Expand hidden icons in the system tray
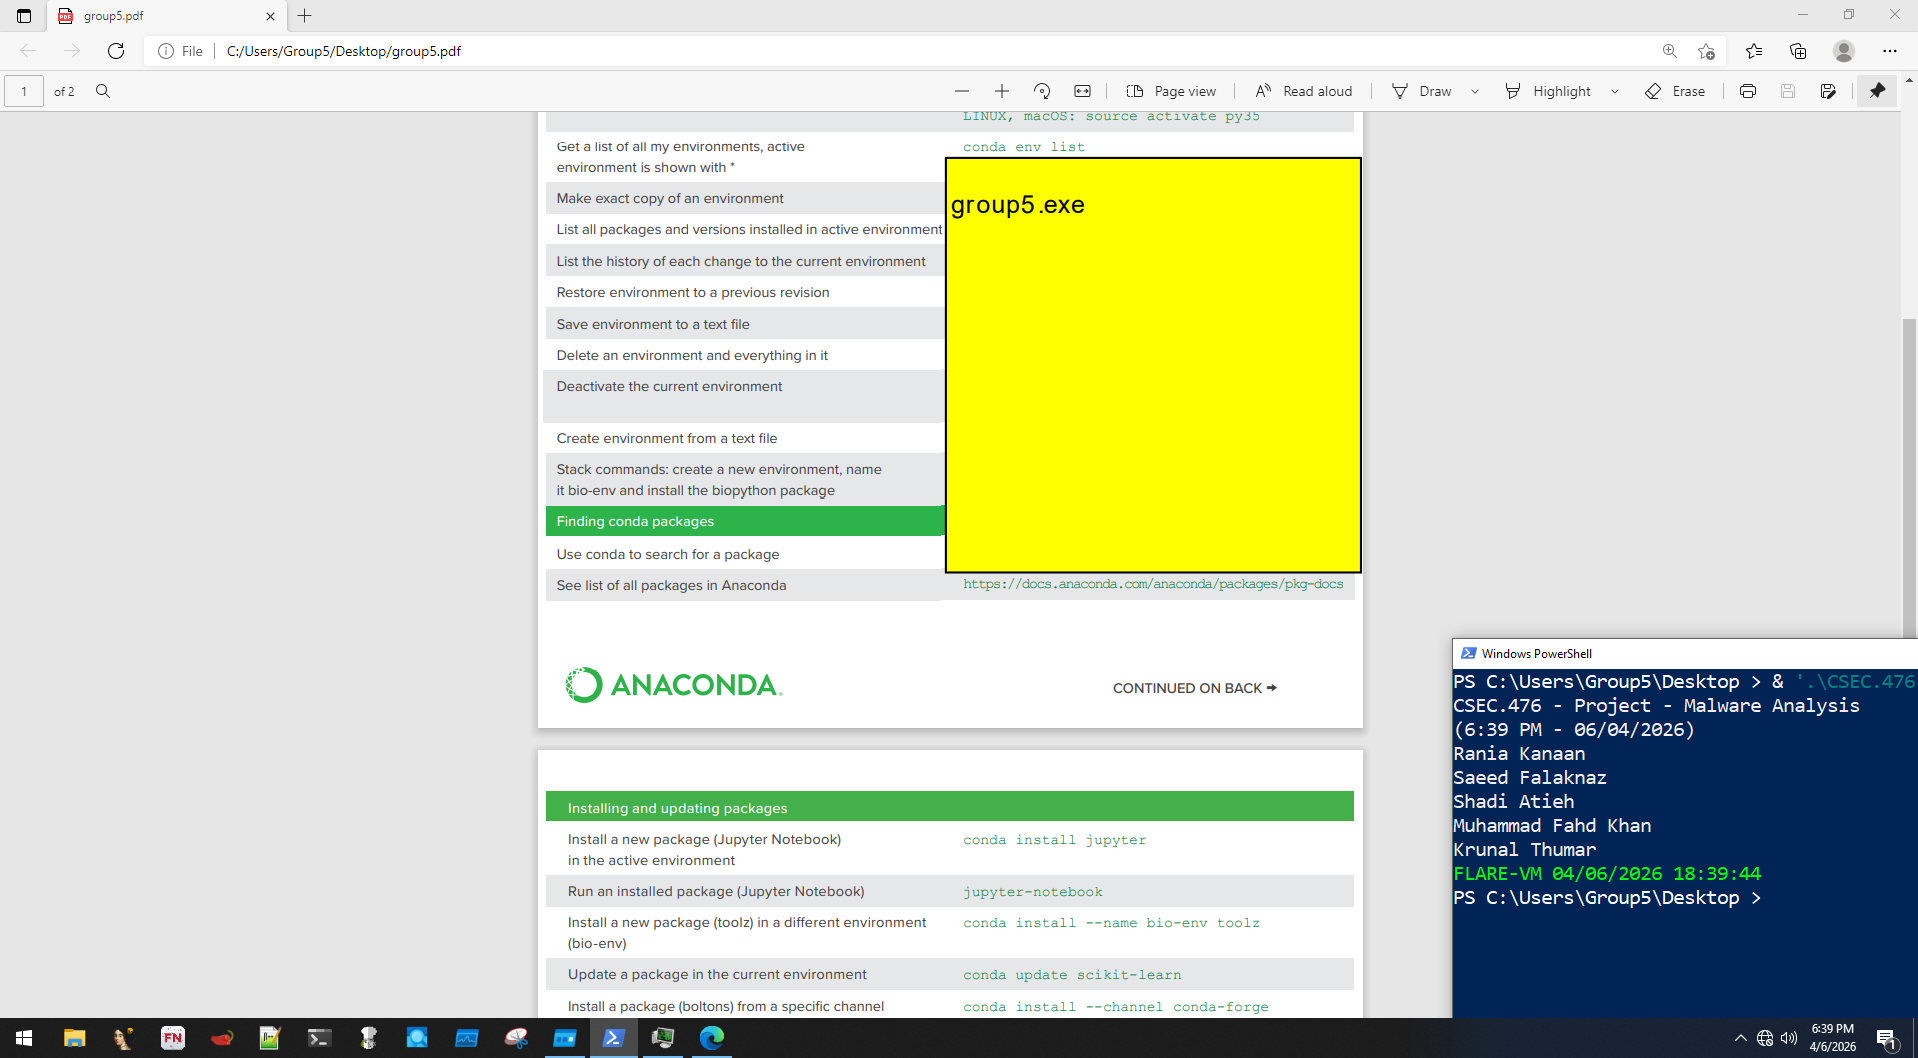This screenshot has width=1918, height=1058. (1740, 1039)
